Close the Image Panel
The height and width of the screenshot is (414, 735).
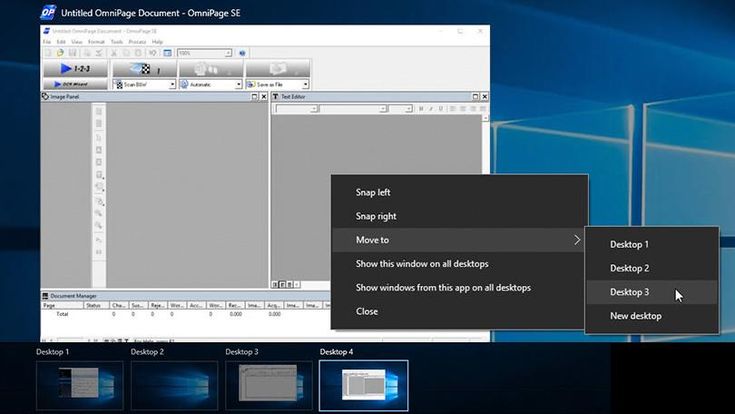coord(263,97)
